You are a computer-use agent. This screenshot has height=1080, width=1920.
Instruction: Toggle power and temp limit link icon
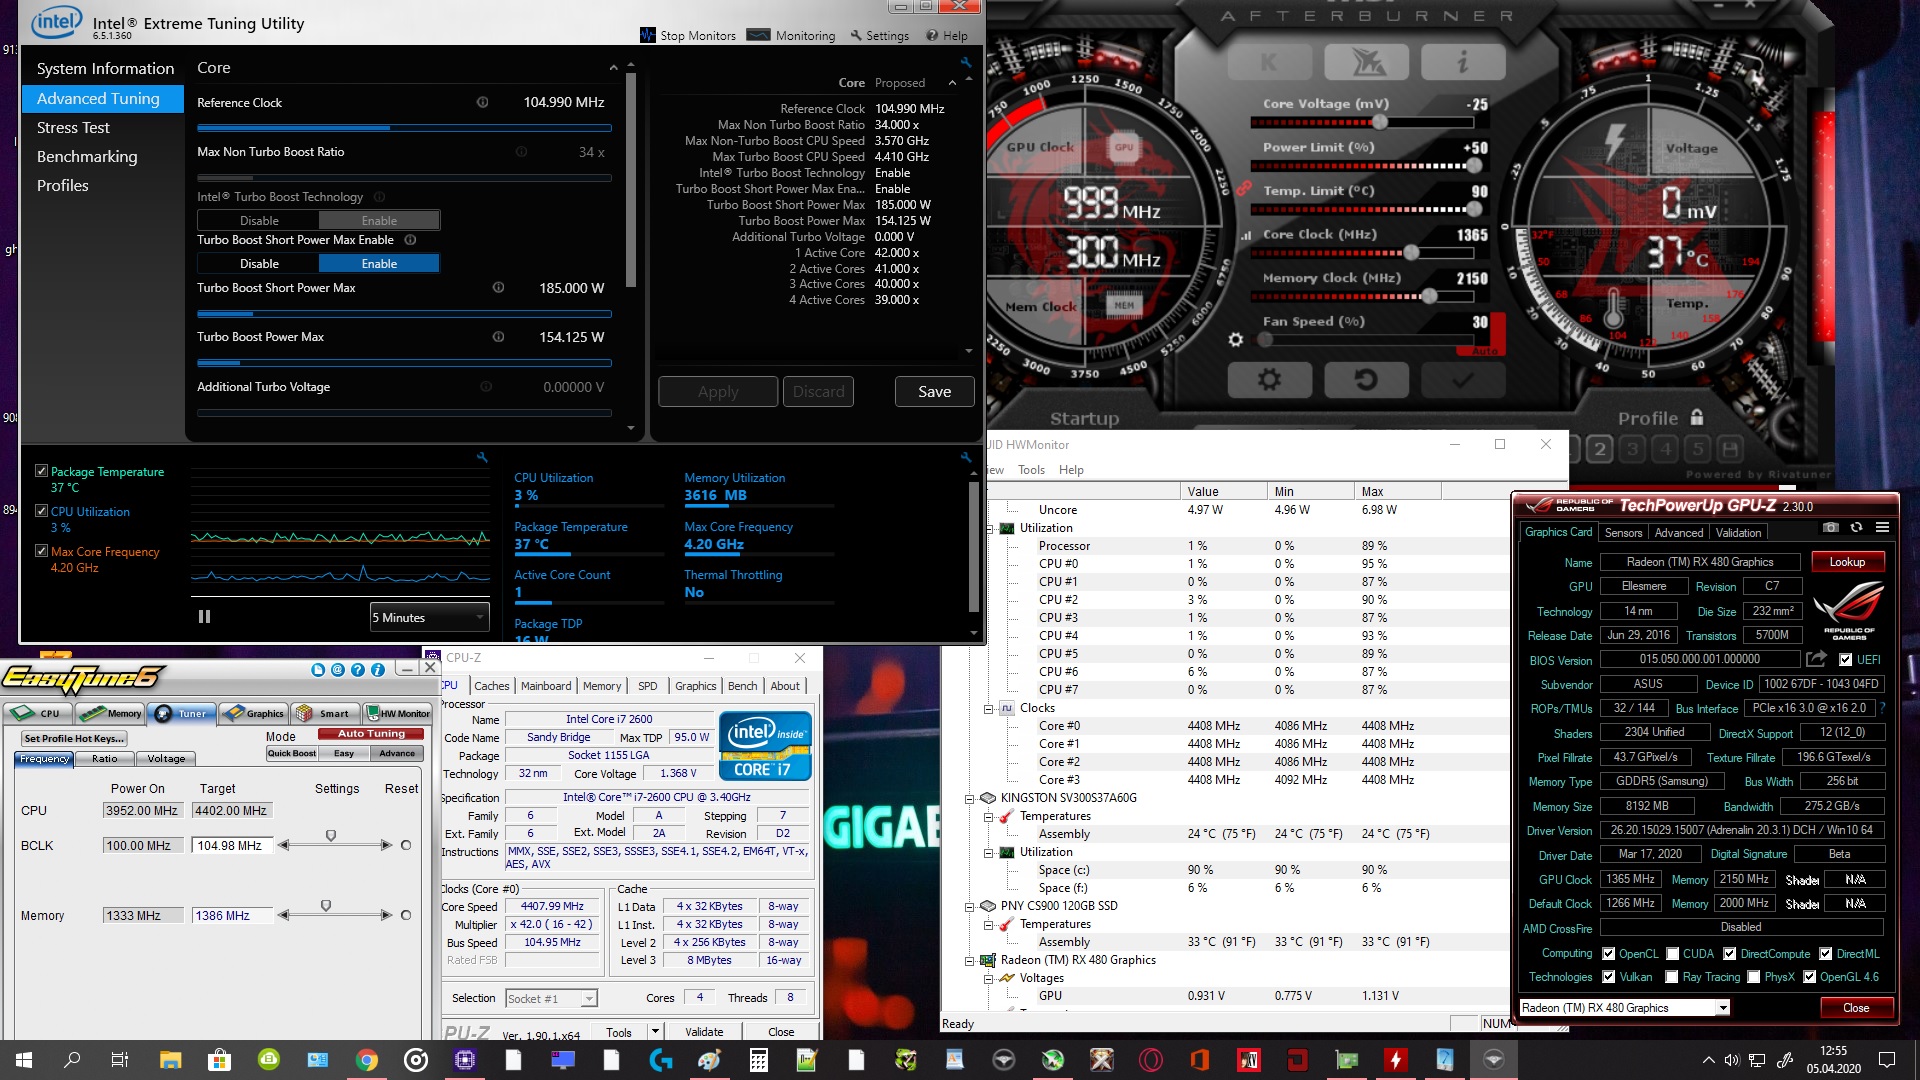1244,187
